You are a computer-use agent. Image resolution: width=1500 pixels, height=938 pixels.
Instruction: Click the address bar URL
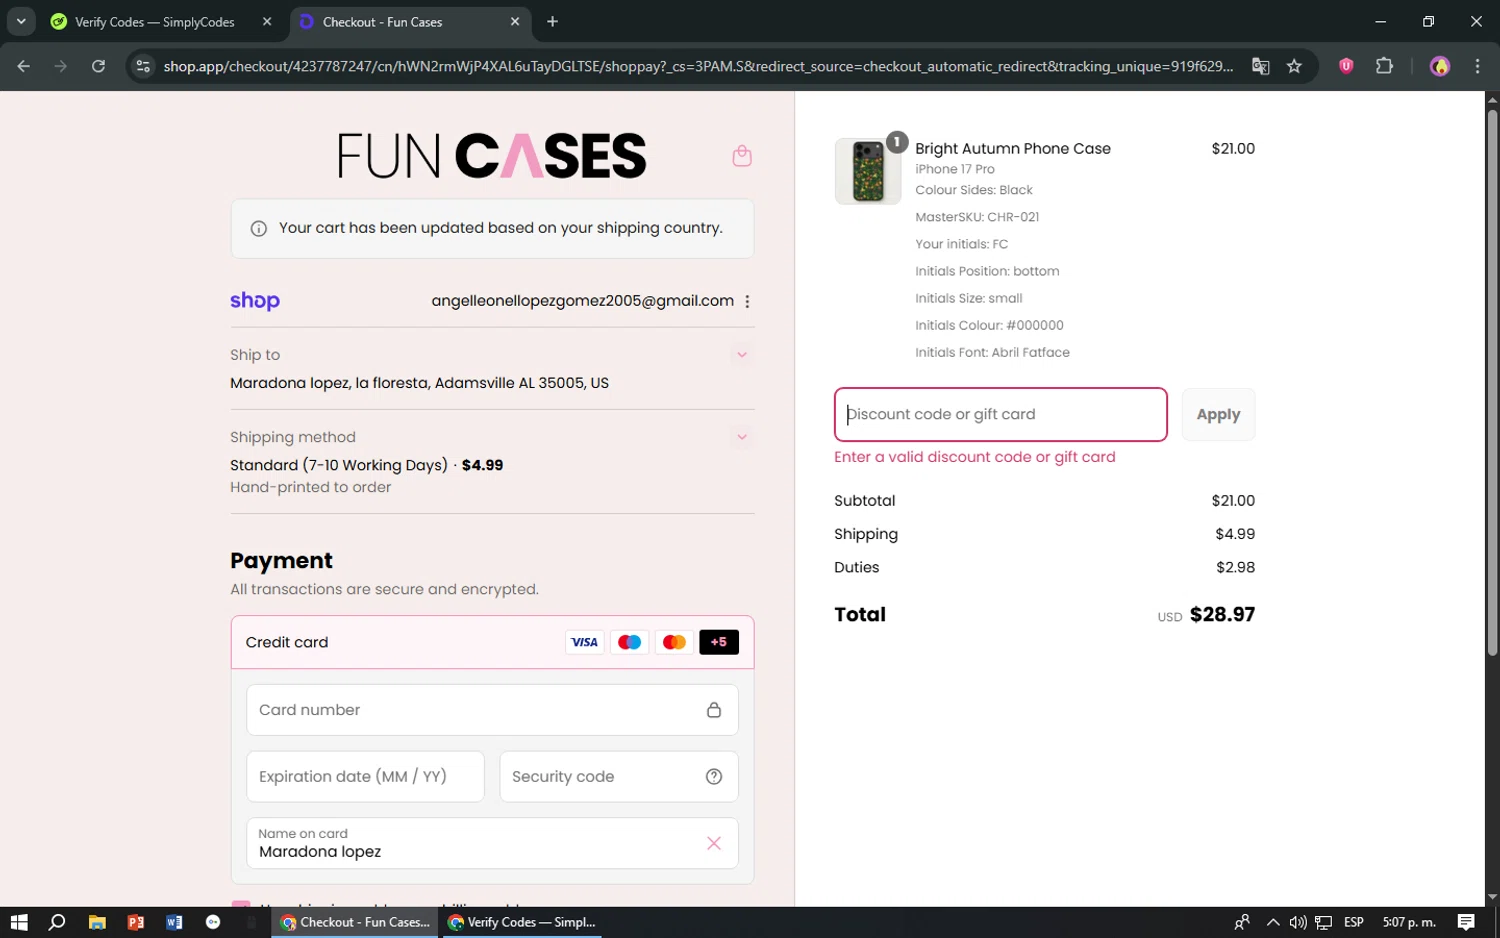tap(698, 66)
